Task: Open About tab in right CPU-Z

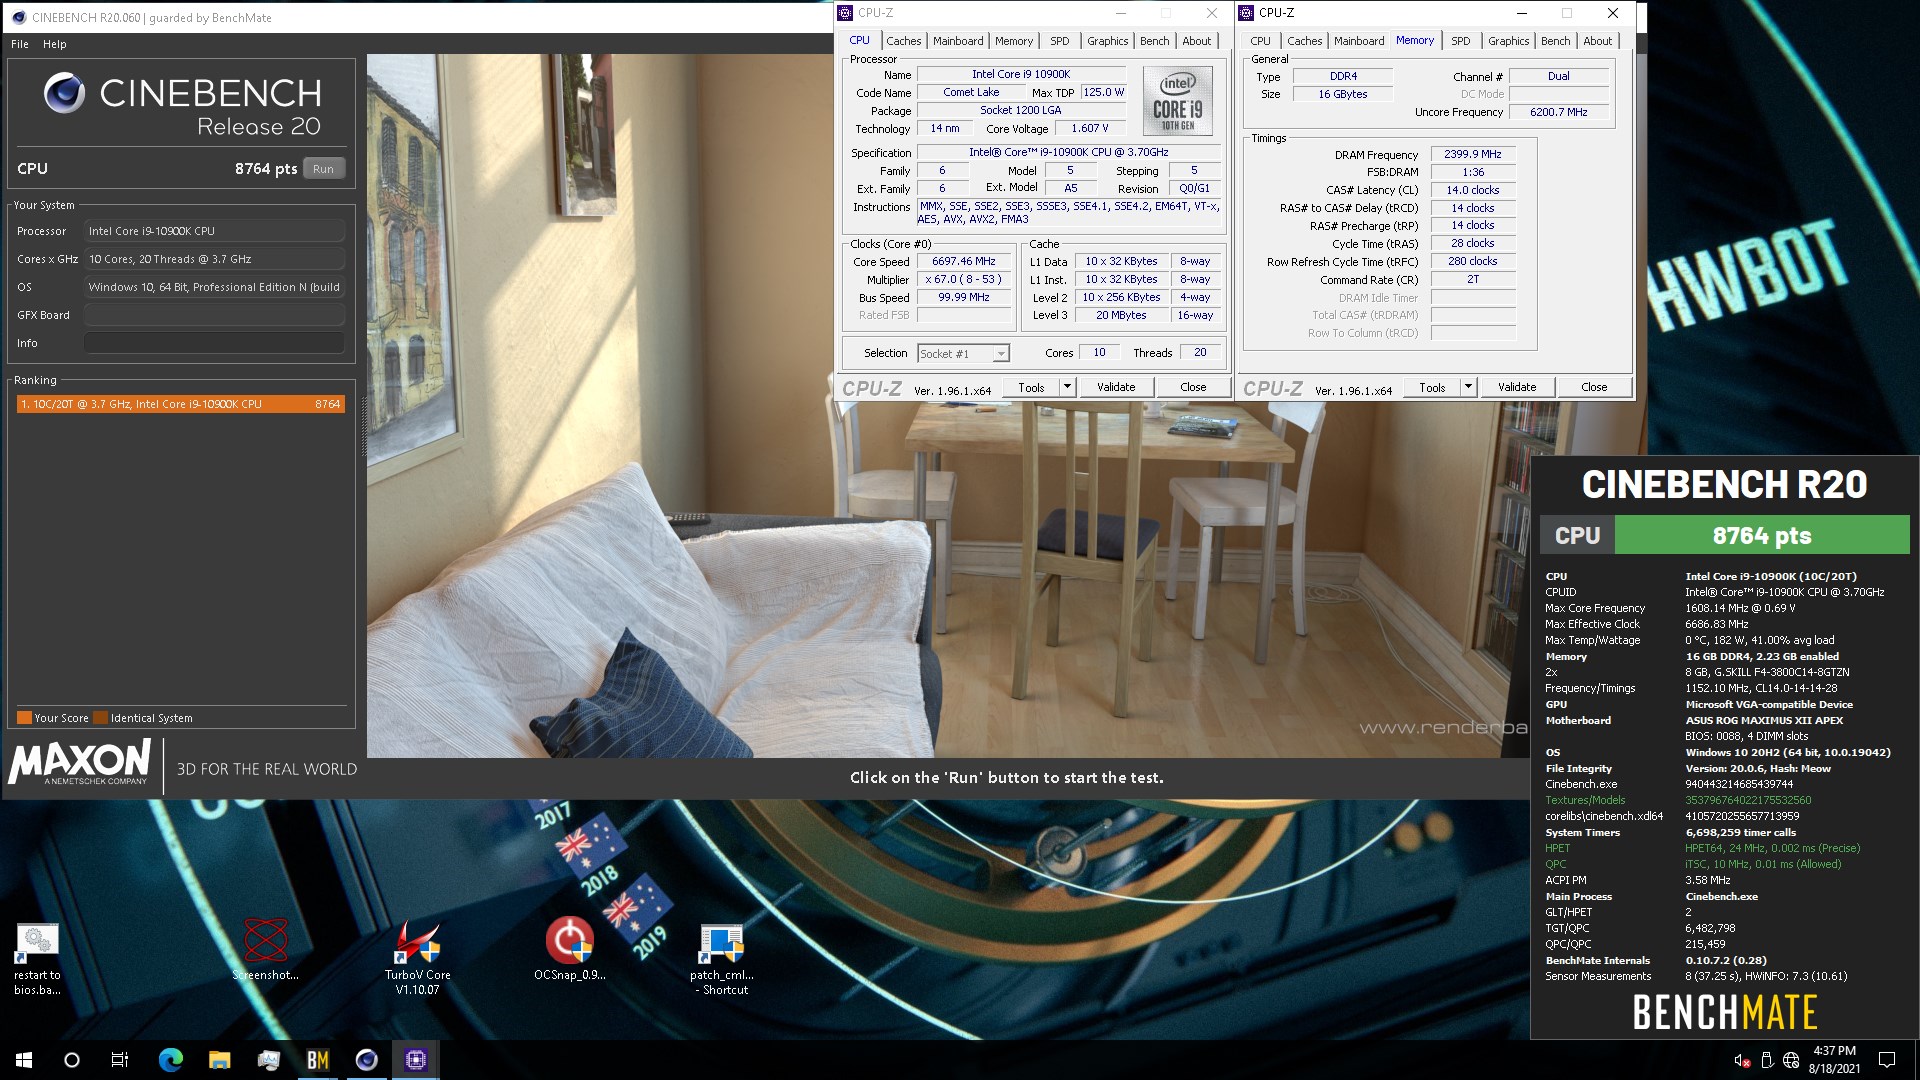Action: (1597, 41)
